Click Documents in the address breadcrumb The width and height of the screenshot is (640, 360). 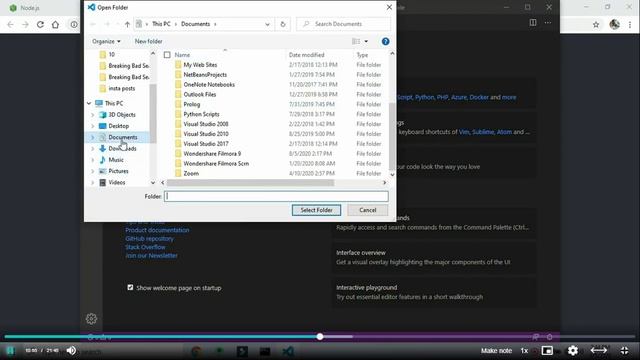196,24
